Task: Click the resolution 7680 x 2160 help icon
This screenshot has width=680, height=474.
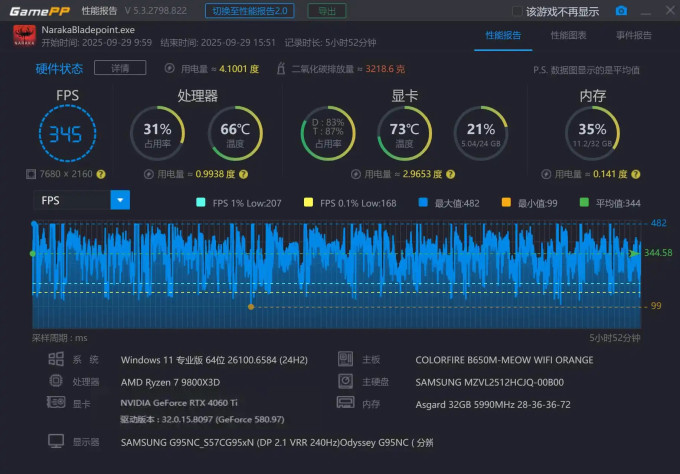Action: click(101, 174)
